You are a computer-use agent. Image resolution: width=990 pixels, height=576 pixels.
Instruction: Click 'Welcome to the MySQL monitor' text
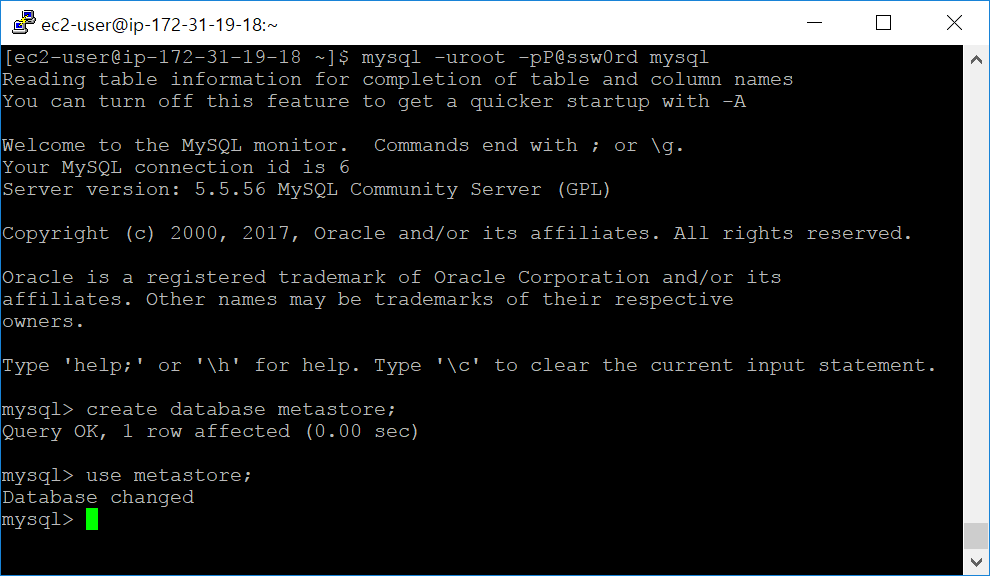click(x=175, y=145)
